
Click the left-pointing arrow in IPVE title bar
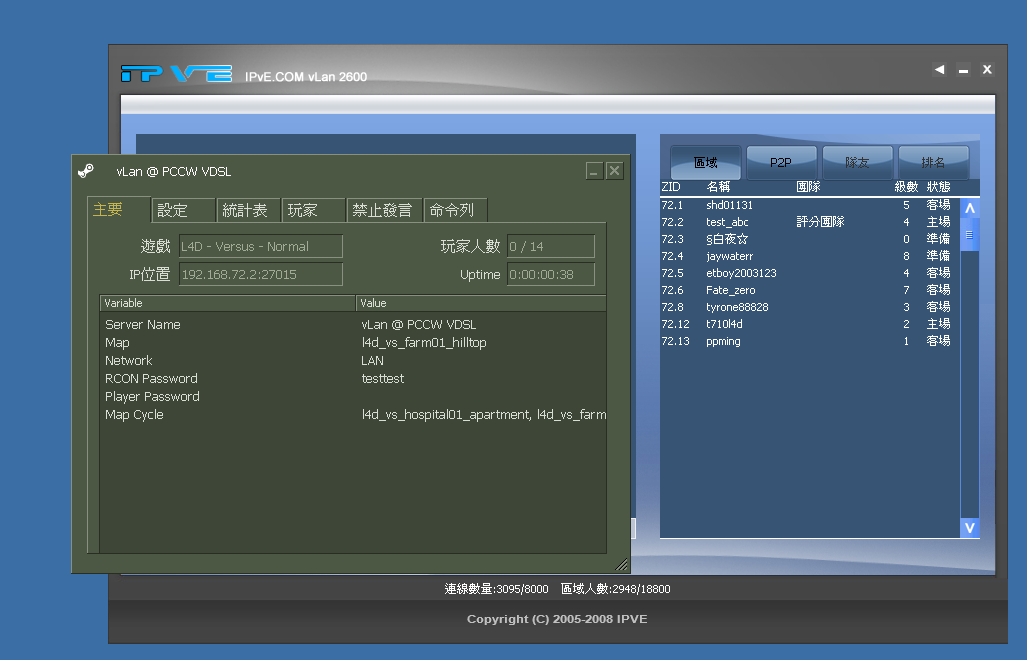pyautogui.click(x=939, y=69)
